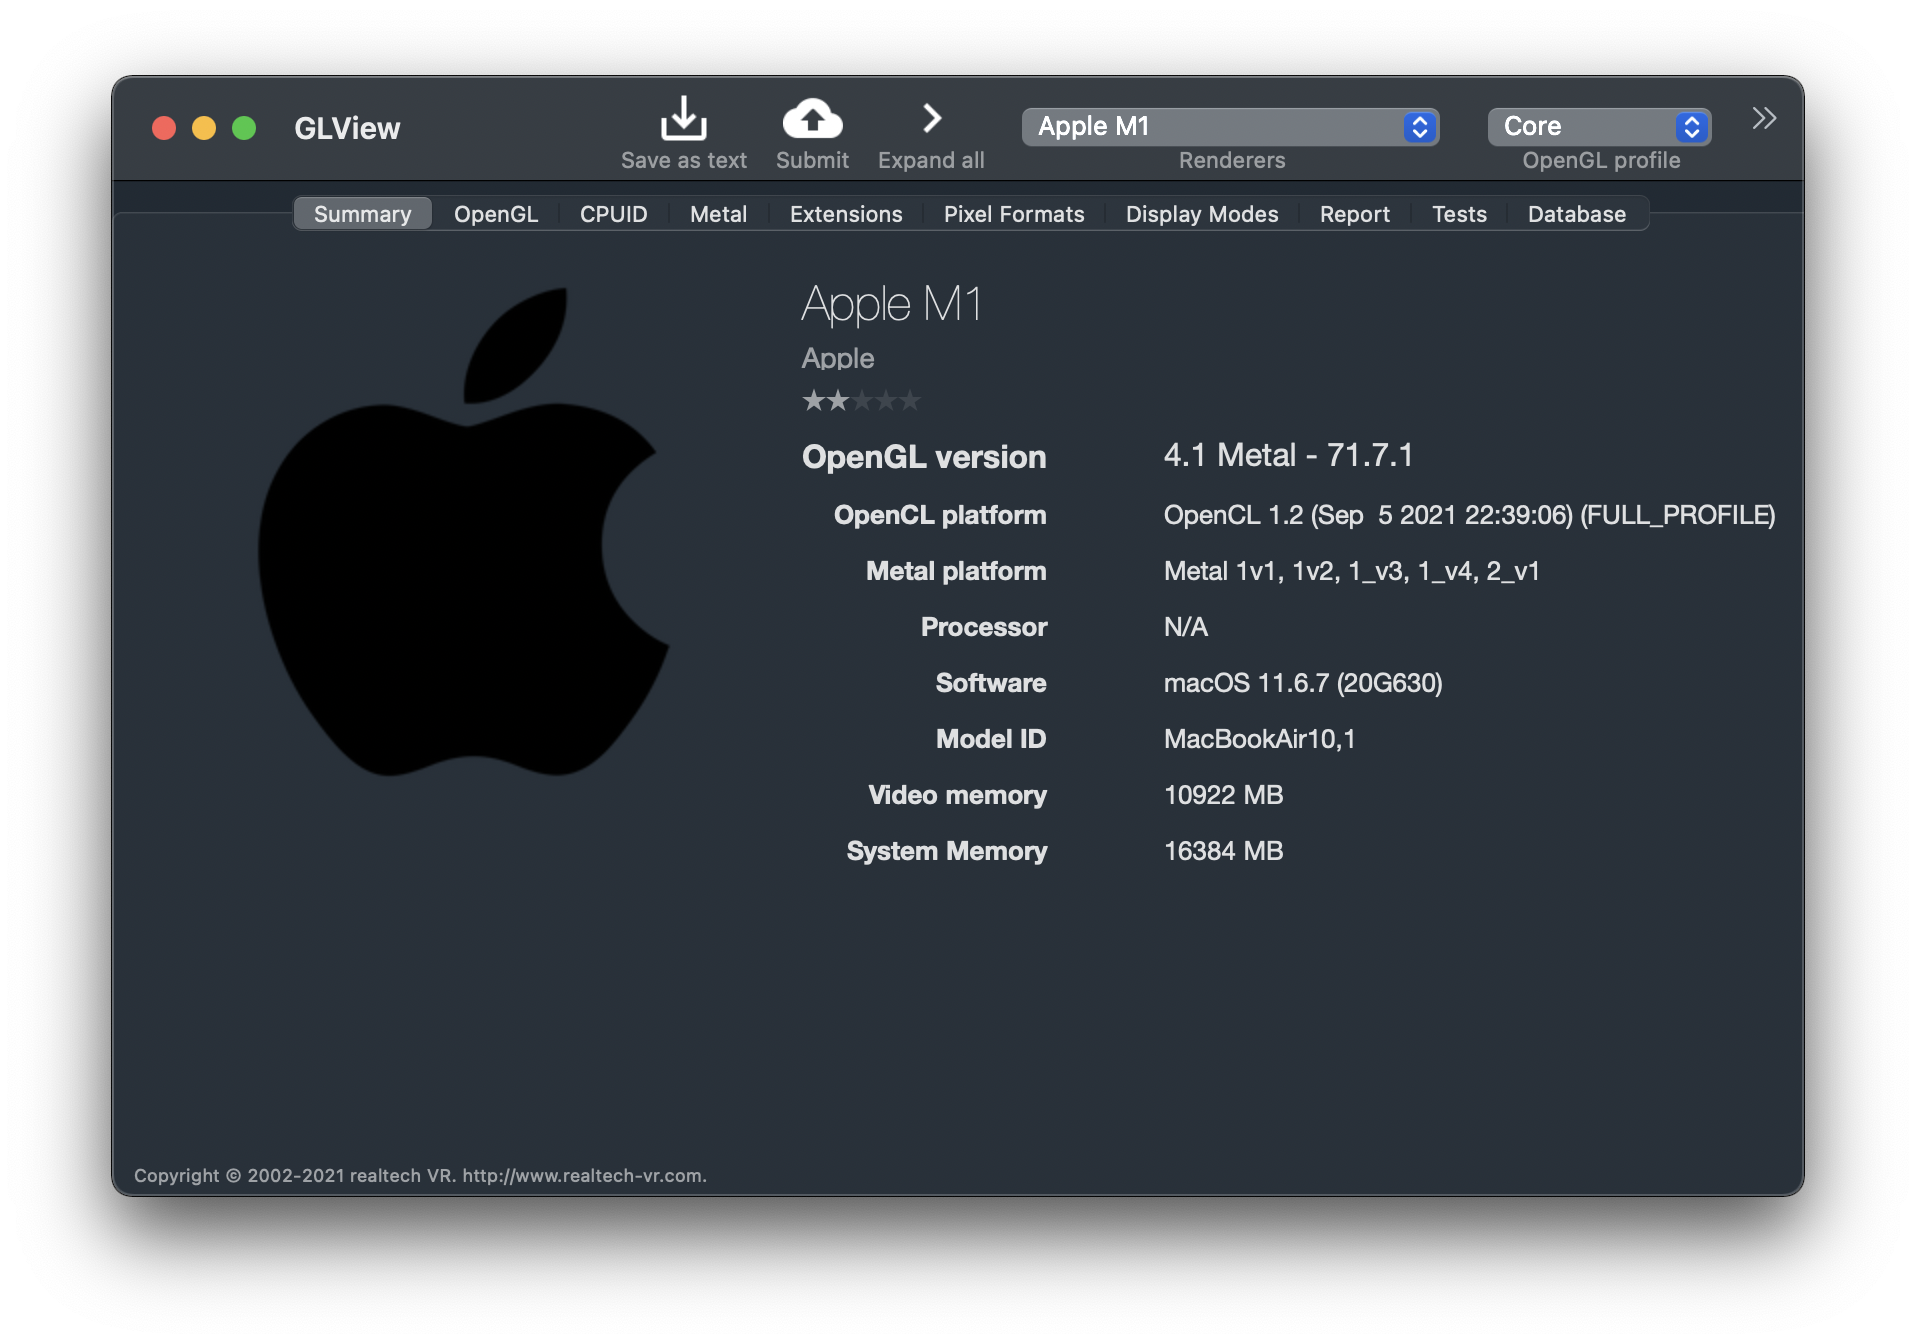Click the 'OpenGL profile' caption
Image resolution: width=1916 pixels, height=1344 pixels.
point(1601,160)
